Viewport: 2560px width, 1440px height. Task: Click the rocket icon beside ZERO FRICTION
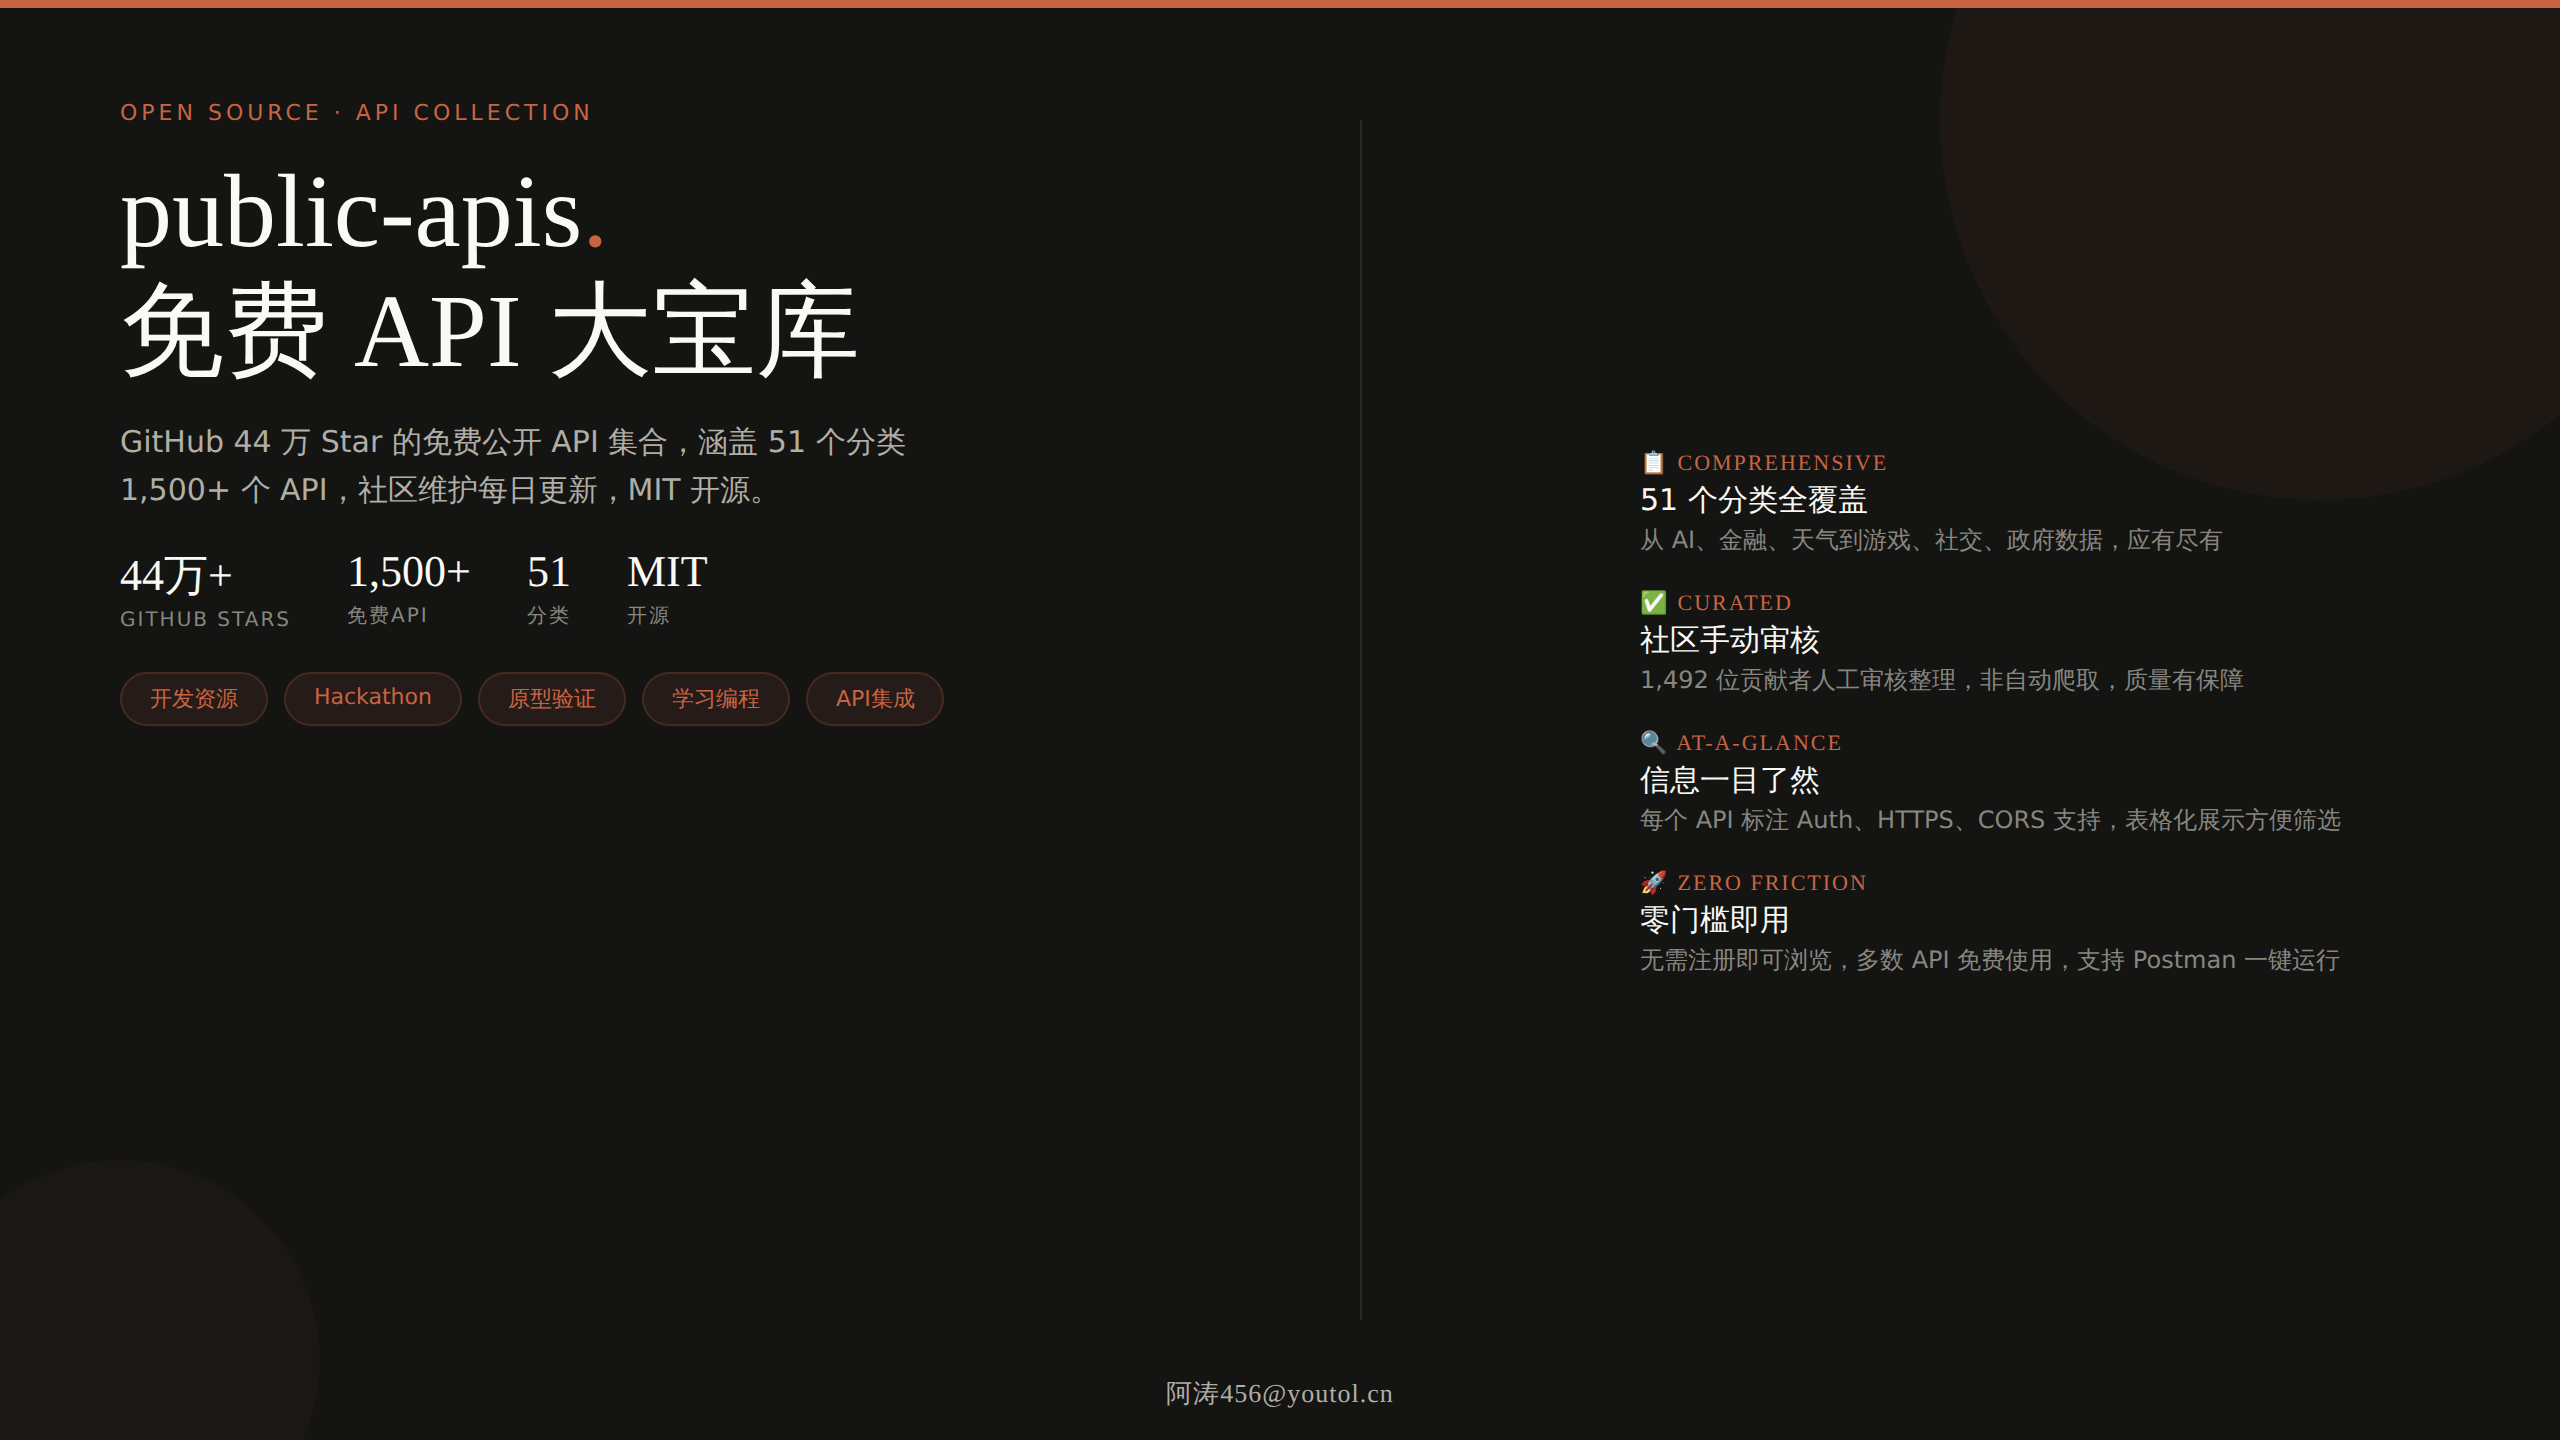point(1653,882)
